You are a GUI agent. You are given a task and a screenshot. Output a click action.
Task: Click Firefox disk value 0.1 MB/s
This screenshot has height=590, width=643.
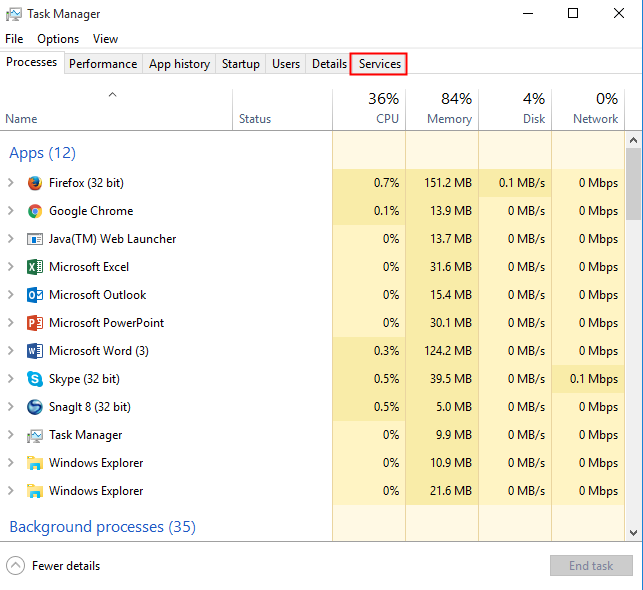pyautogui.click(x=522, y=183)
